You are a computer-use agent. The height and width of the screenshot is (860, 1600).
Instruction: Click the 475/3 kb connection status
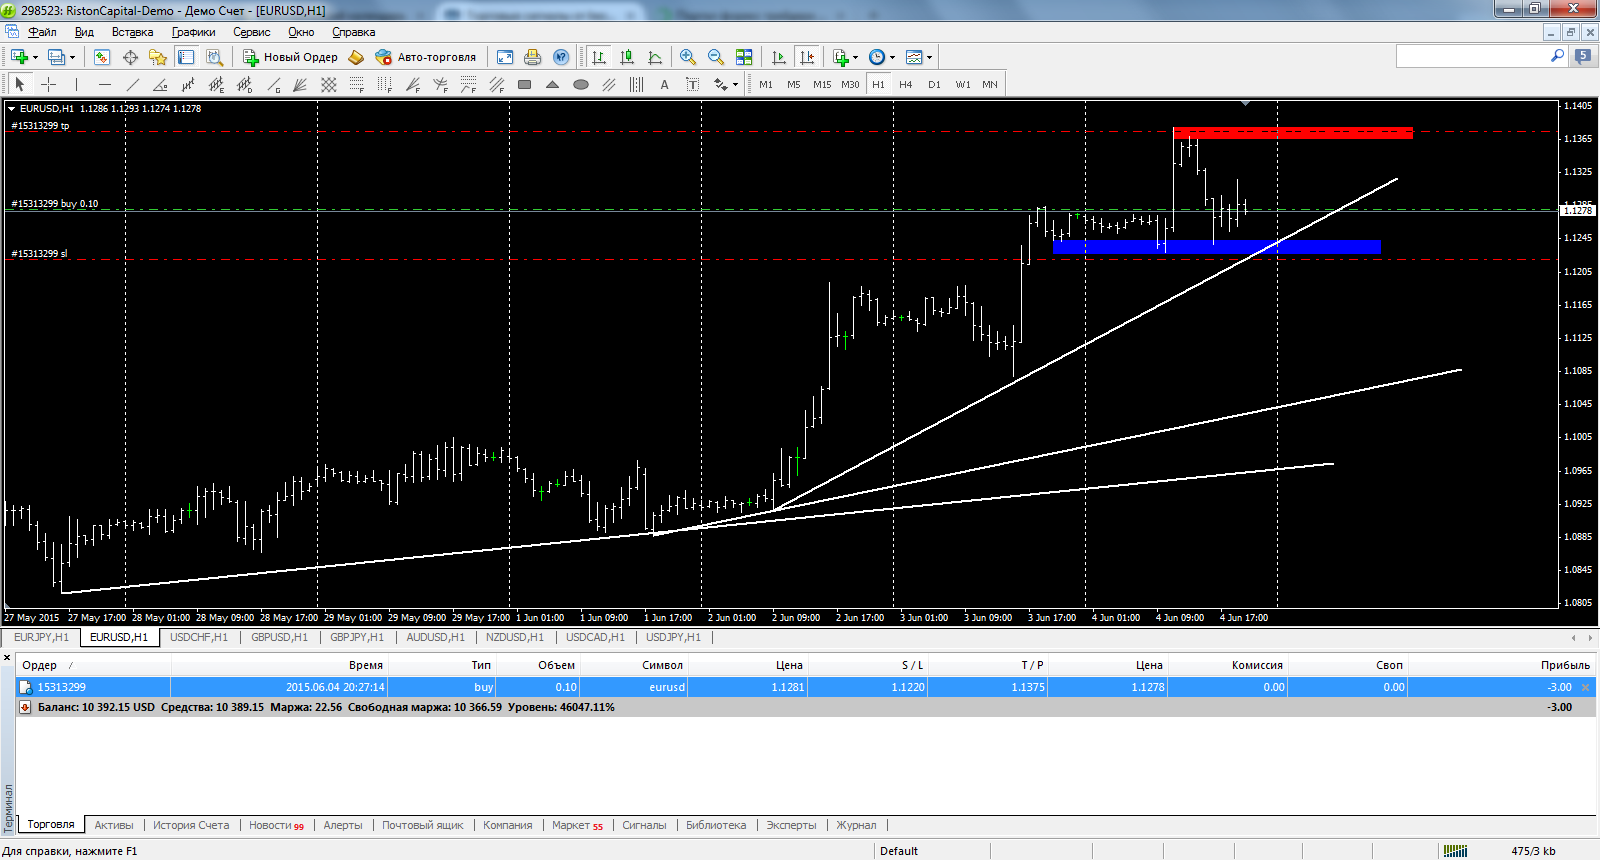tap(1533, 851)
